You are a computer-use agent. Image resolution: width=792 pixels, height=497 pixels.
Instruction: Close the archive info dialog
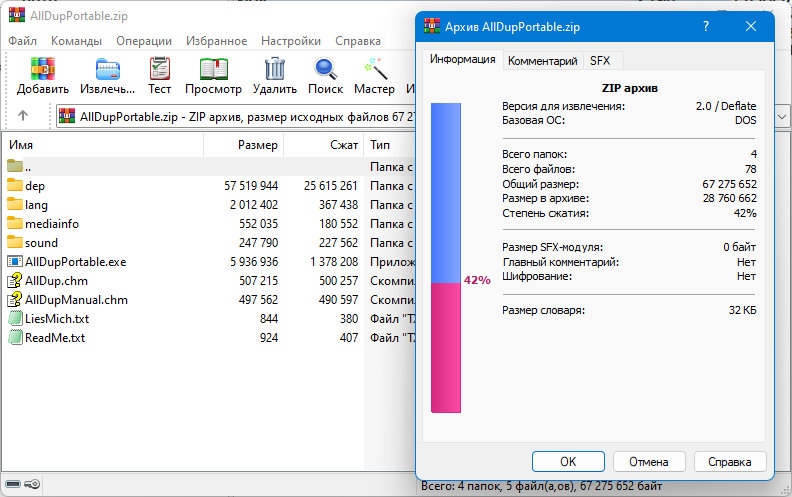751,26
